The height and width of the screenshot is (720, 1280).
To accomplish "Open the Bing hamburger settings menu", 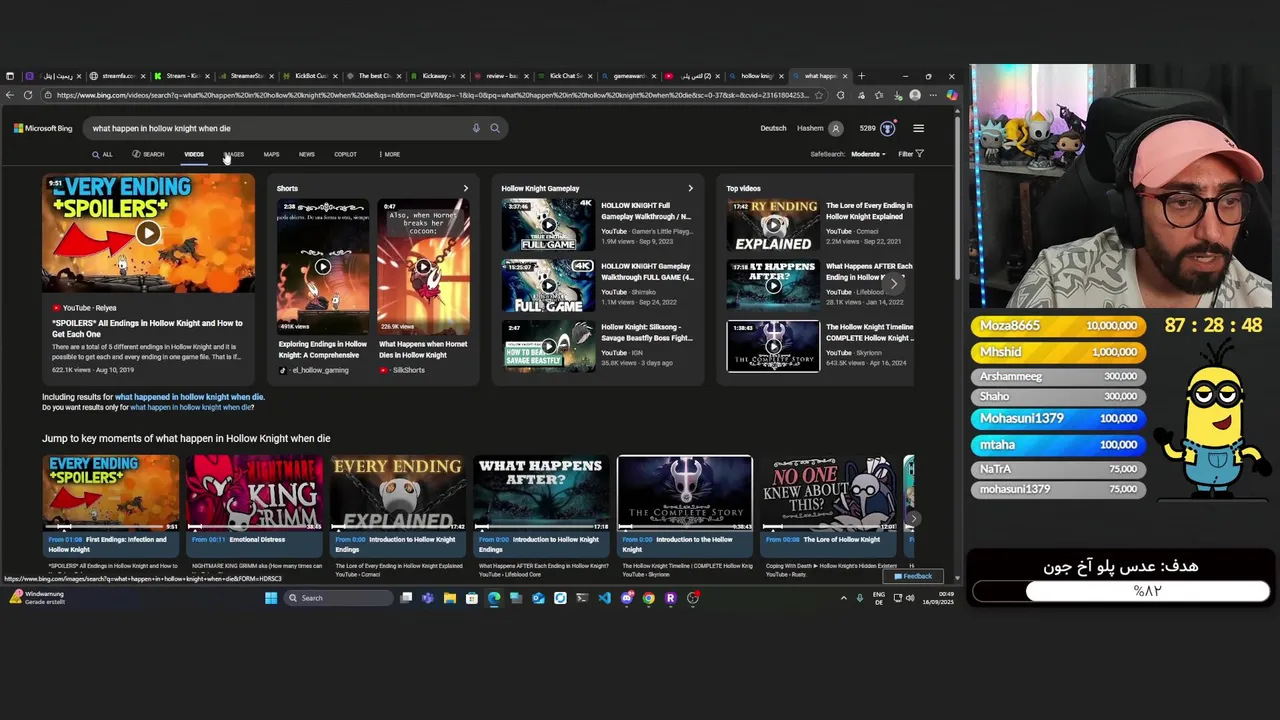I will (918, 128).
